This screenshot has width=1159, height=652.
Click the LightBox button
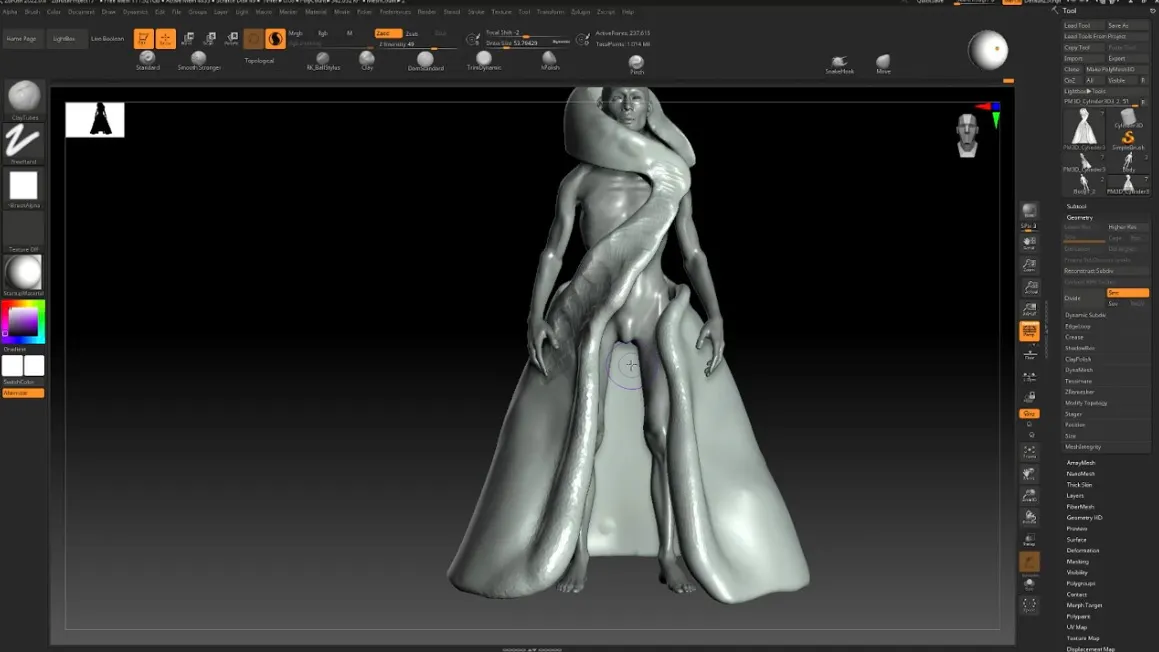(x=64, y=38)
